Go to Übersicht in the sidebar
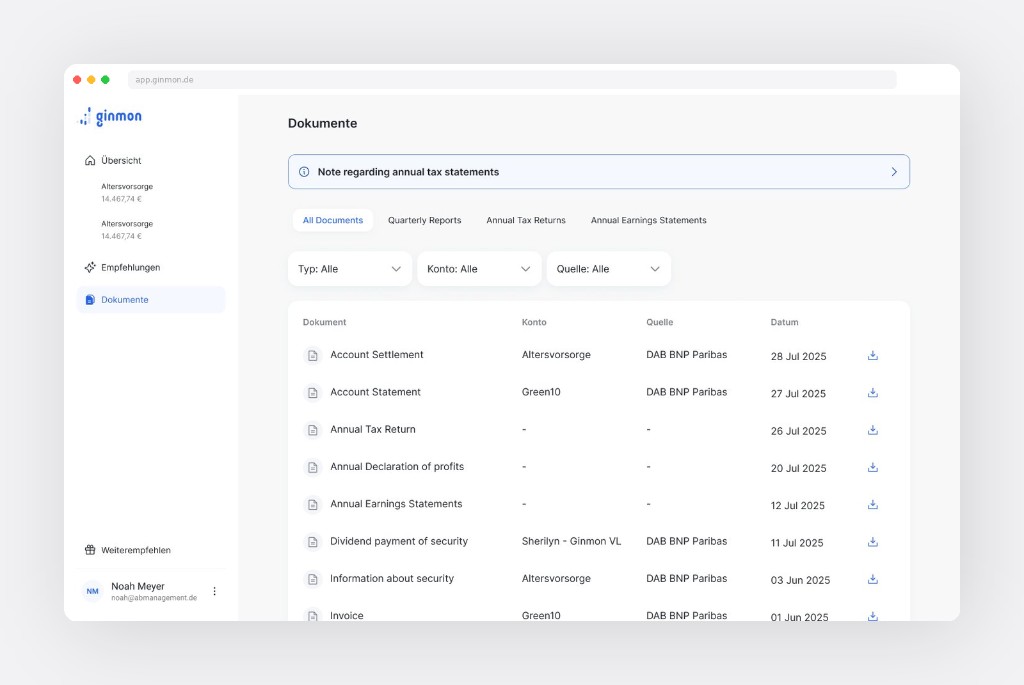The height and width of the screenshot is (685, 1024). point(120,160)
